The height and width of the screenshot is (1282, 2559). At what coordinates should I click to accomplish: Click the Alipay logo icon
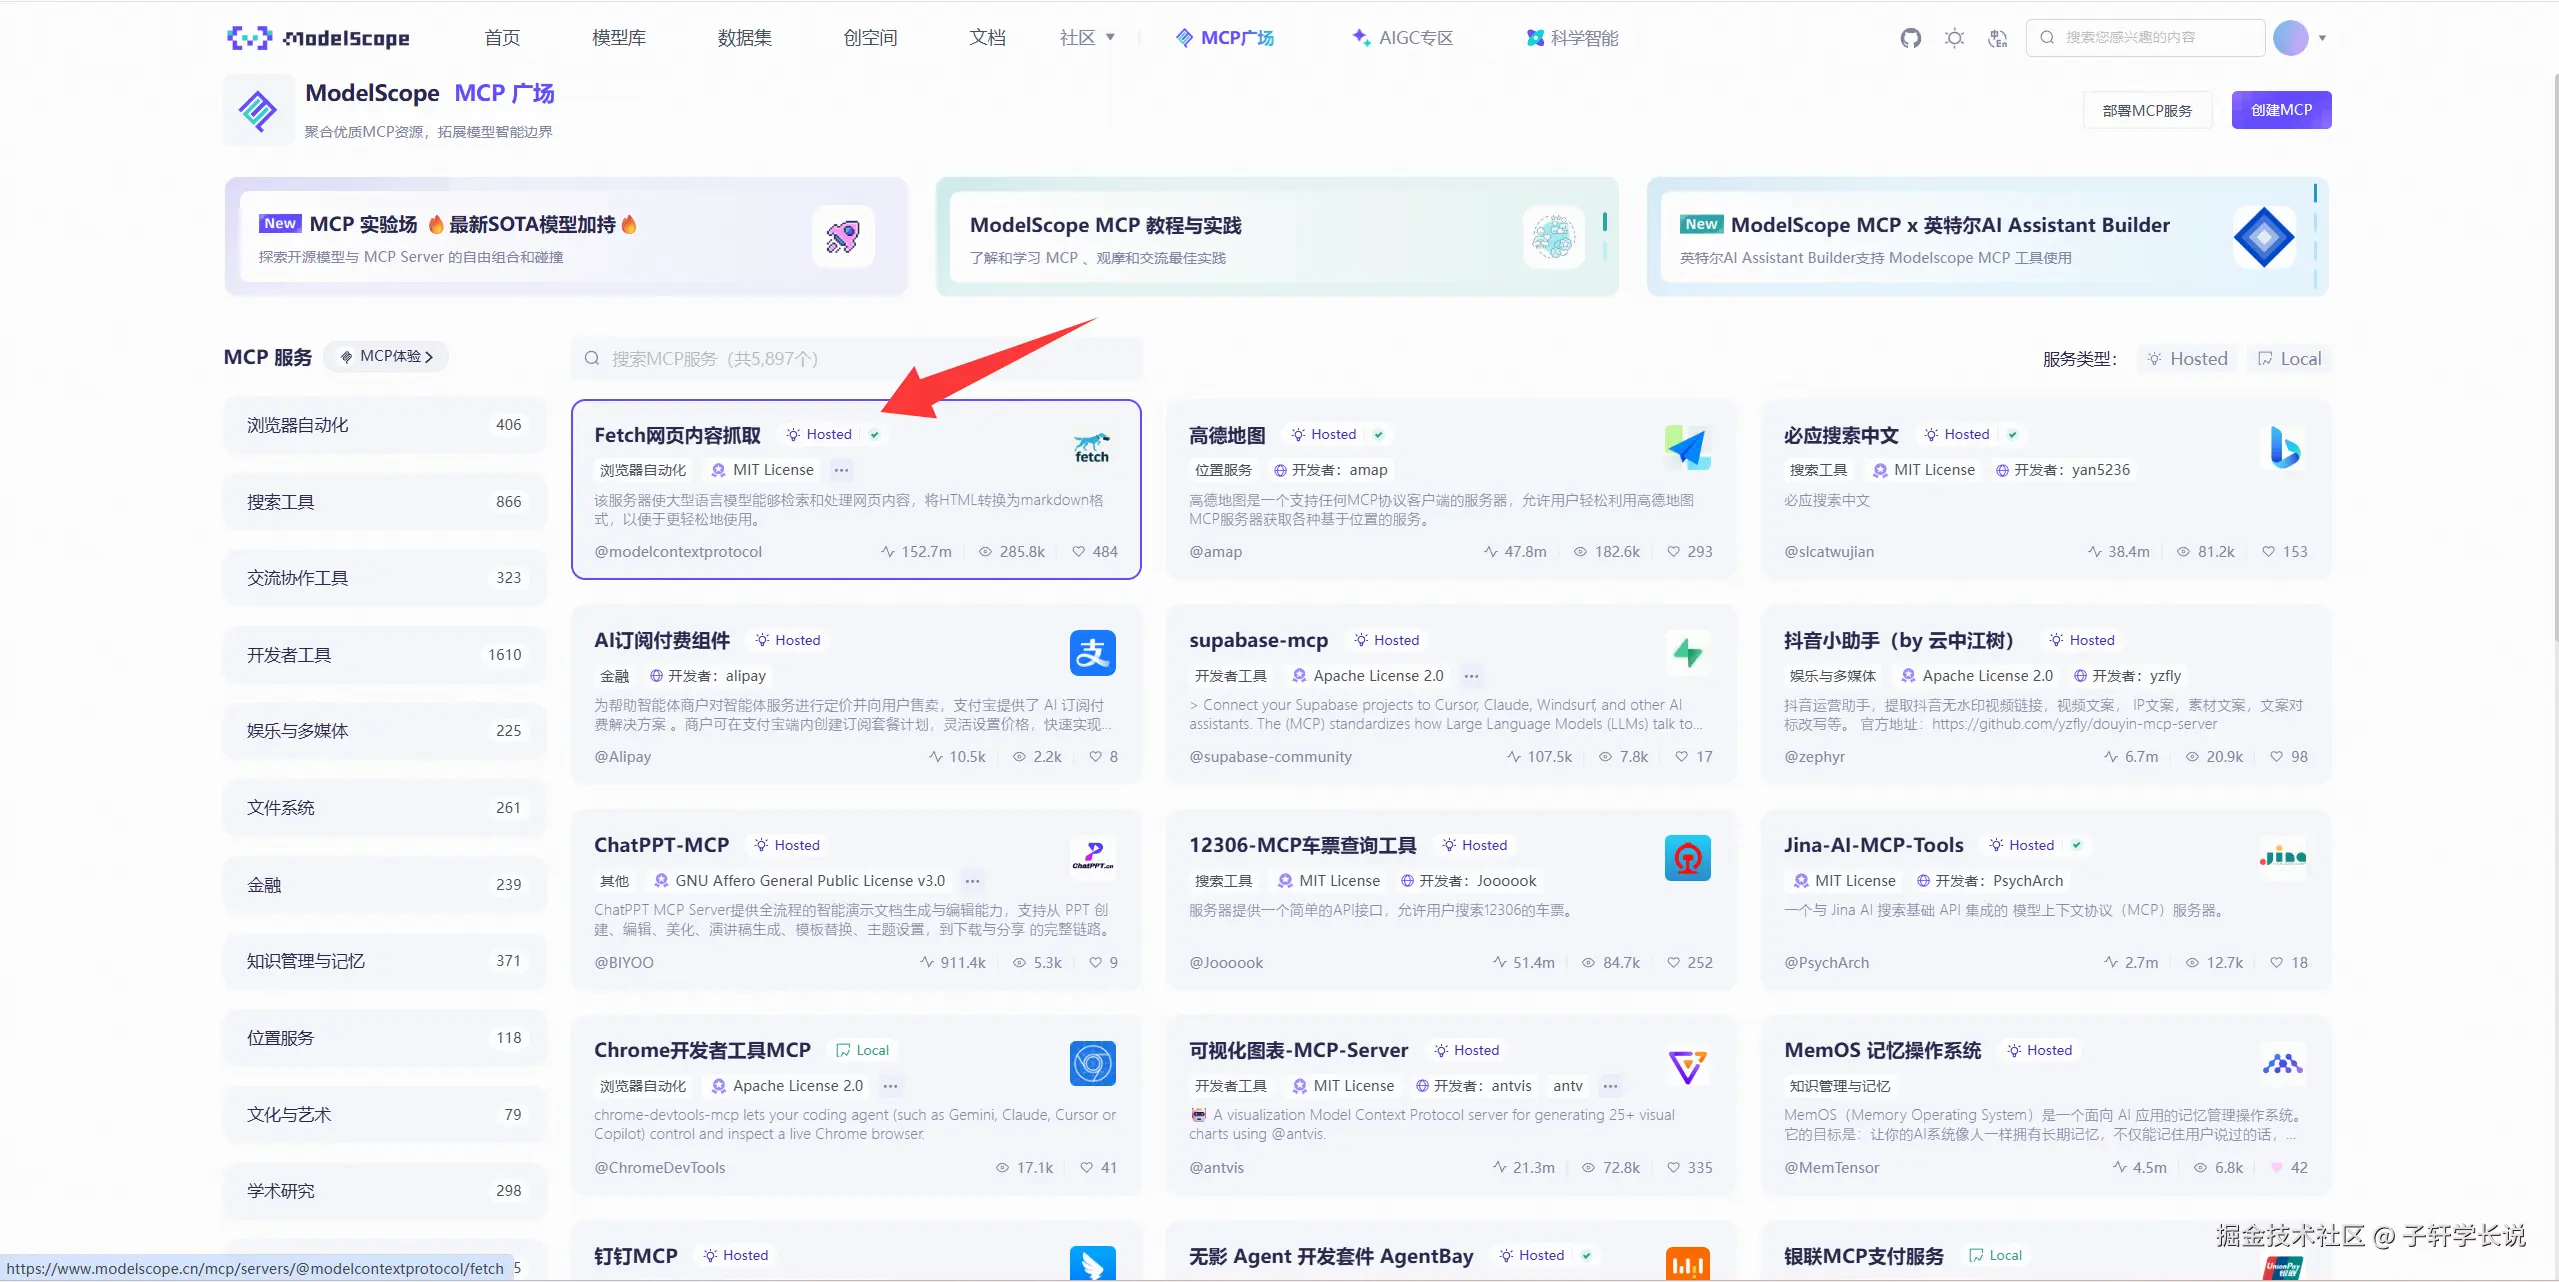(1092, 653)
